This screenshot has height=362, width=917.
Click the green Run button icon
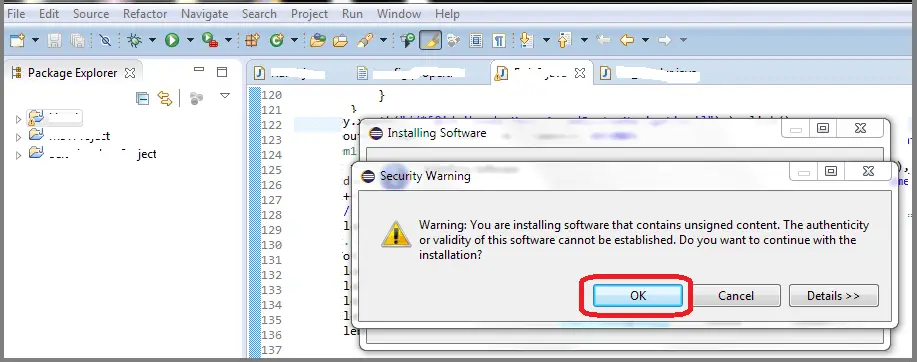(x=172, y=40)
